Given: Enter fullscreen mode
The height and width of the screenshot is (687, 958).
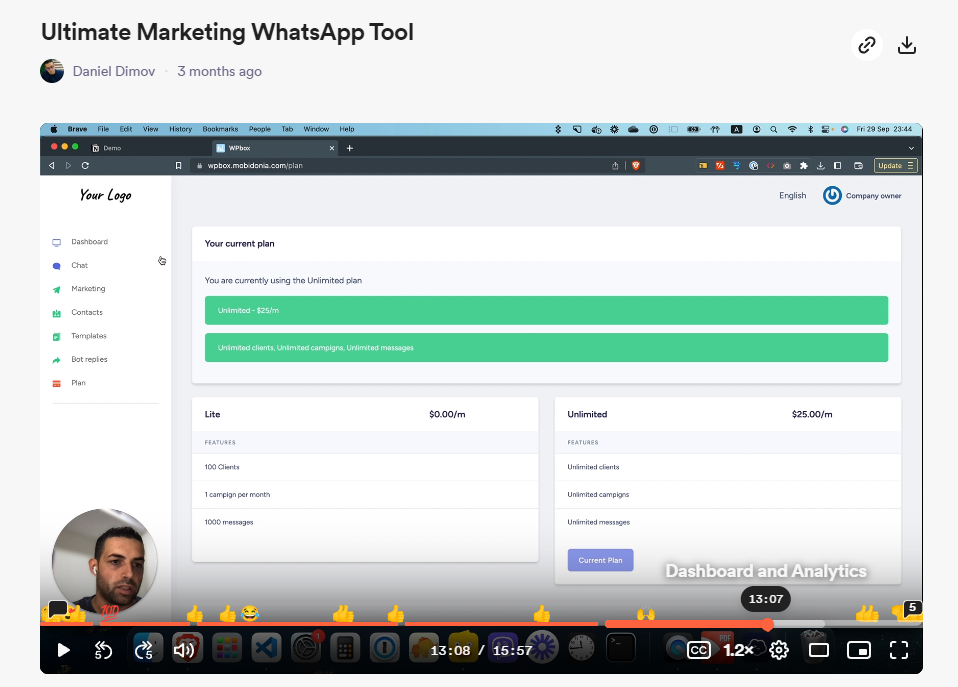Looking at the screenshot, I should point(898,650).
